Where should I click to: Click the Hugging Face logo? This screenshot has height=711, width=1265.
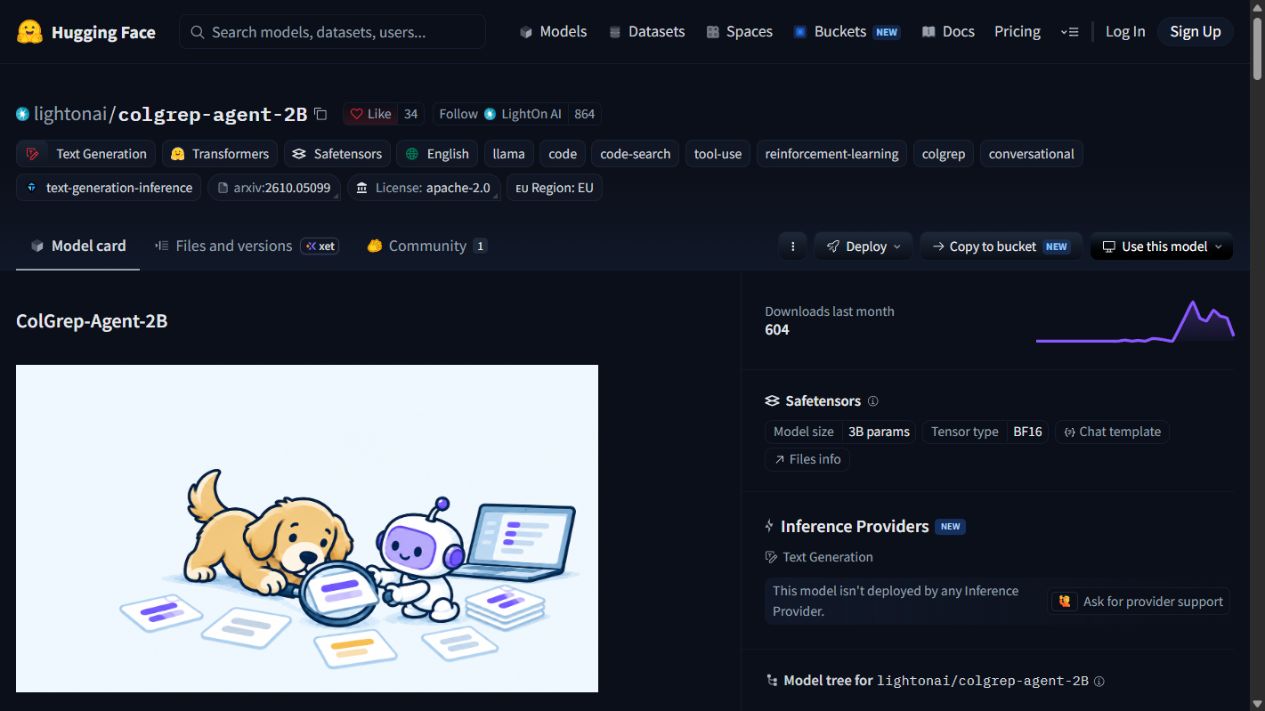pyautogui.click(x=86, y=32)
